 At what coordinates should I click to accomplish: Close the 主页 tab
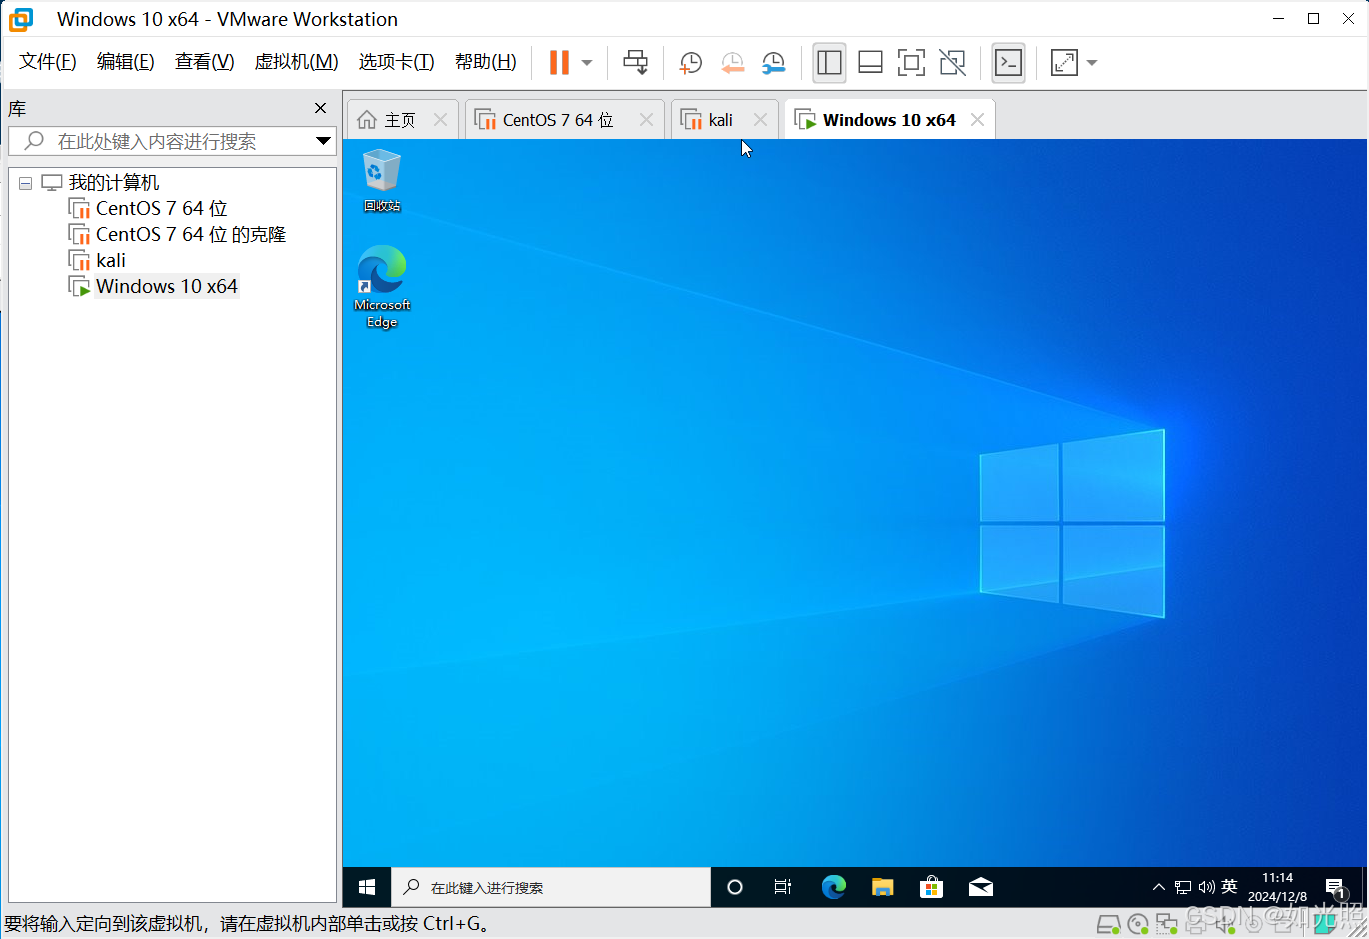(x=440, y=120)
